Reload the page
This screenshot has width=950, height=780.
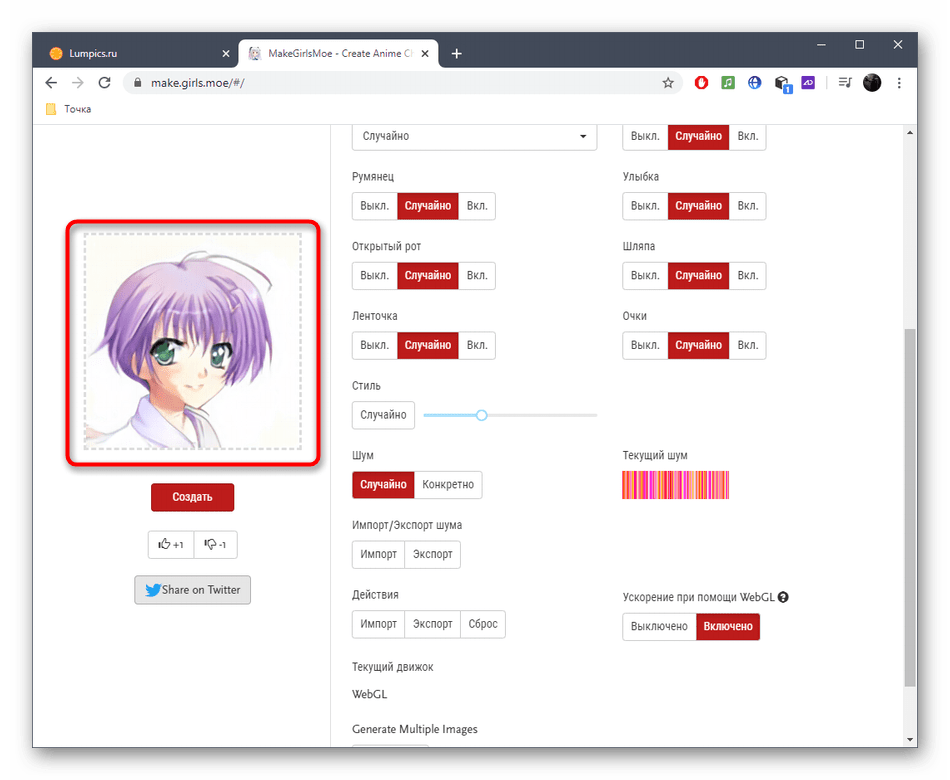click(x=104, y=83)
